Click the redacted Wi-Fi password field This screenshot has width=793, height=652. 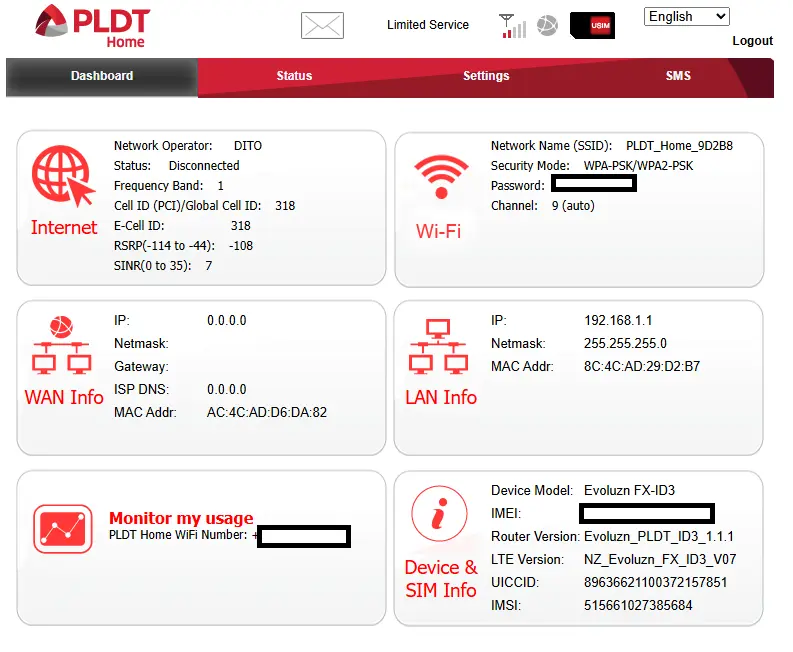pyautogui.click(x=594, y=184)
